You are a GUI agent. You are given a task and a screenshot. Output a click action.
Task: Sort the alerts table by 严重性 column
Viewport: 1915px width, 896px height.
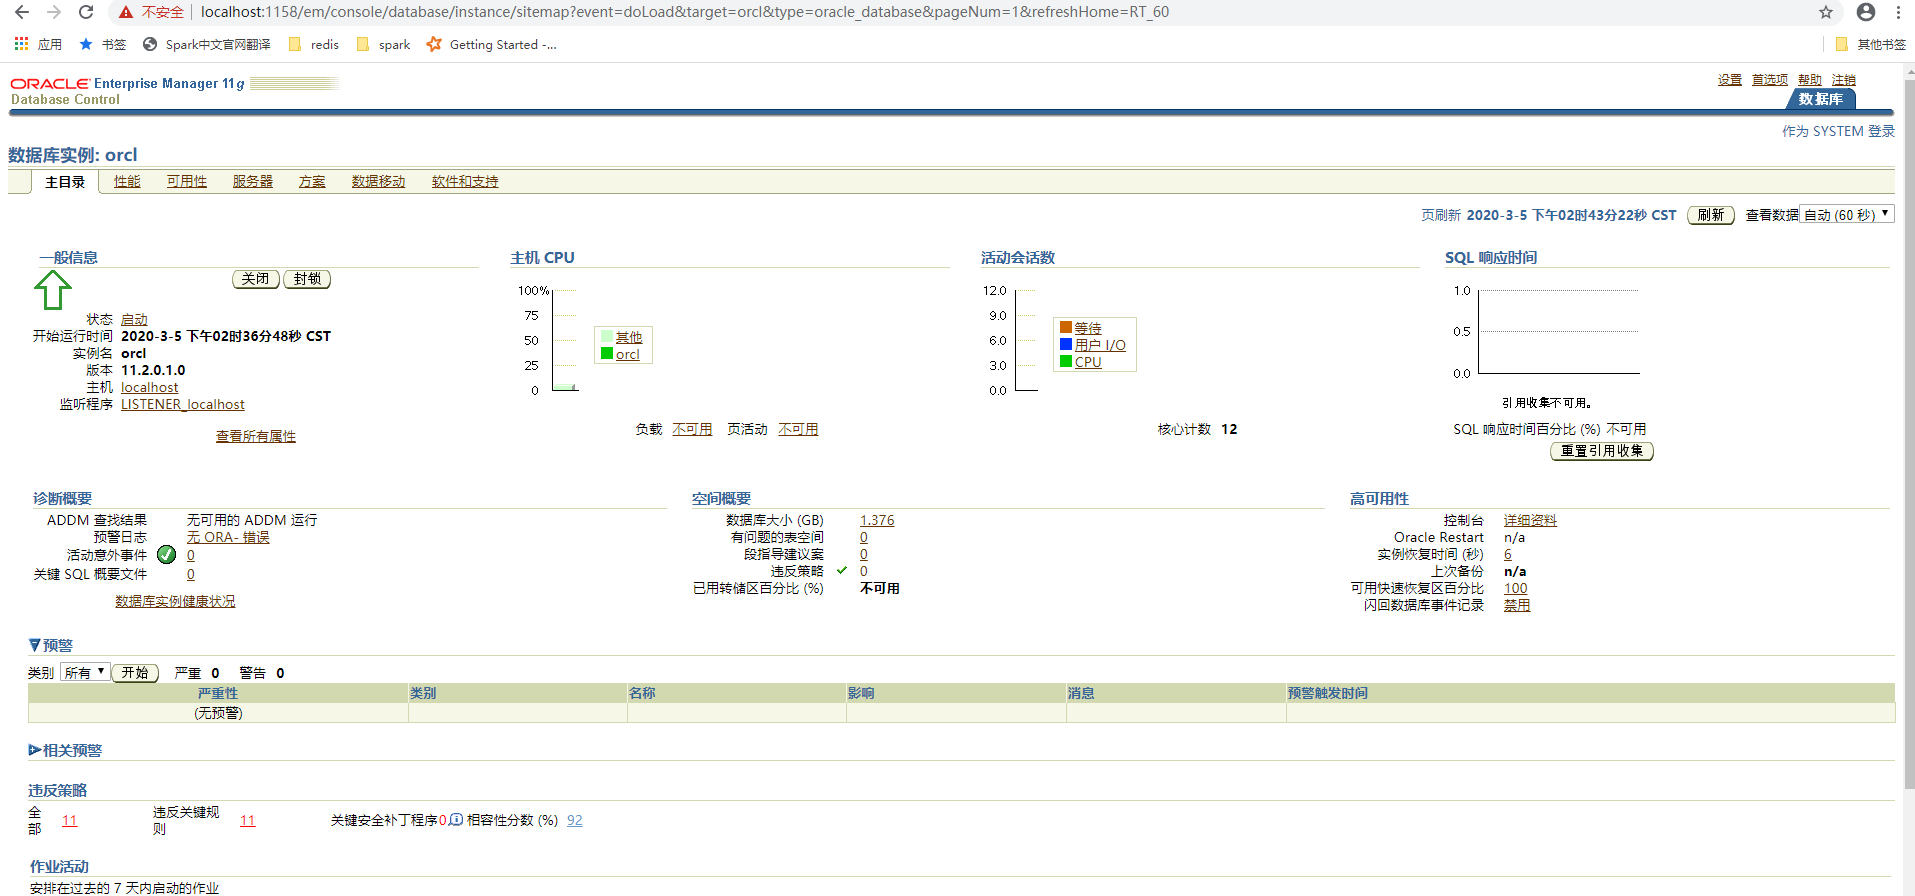(x=218, y=693)
